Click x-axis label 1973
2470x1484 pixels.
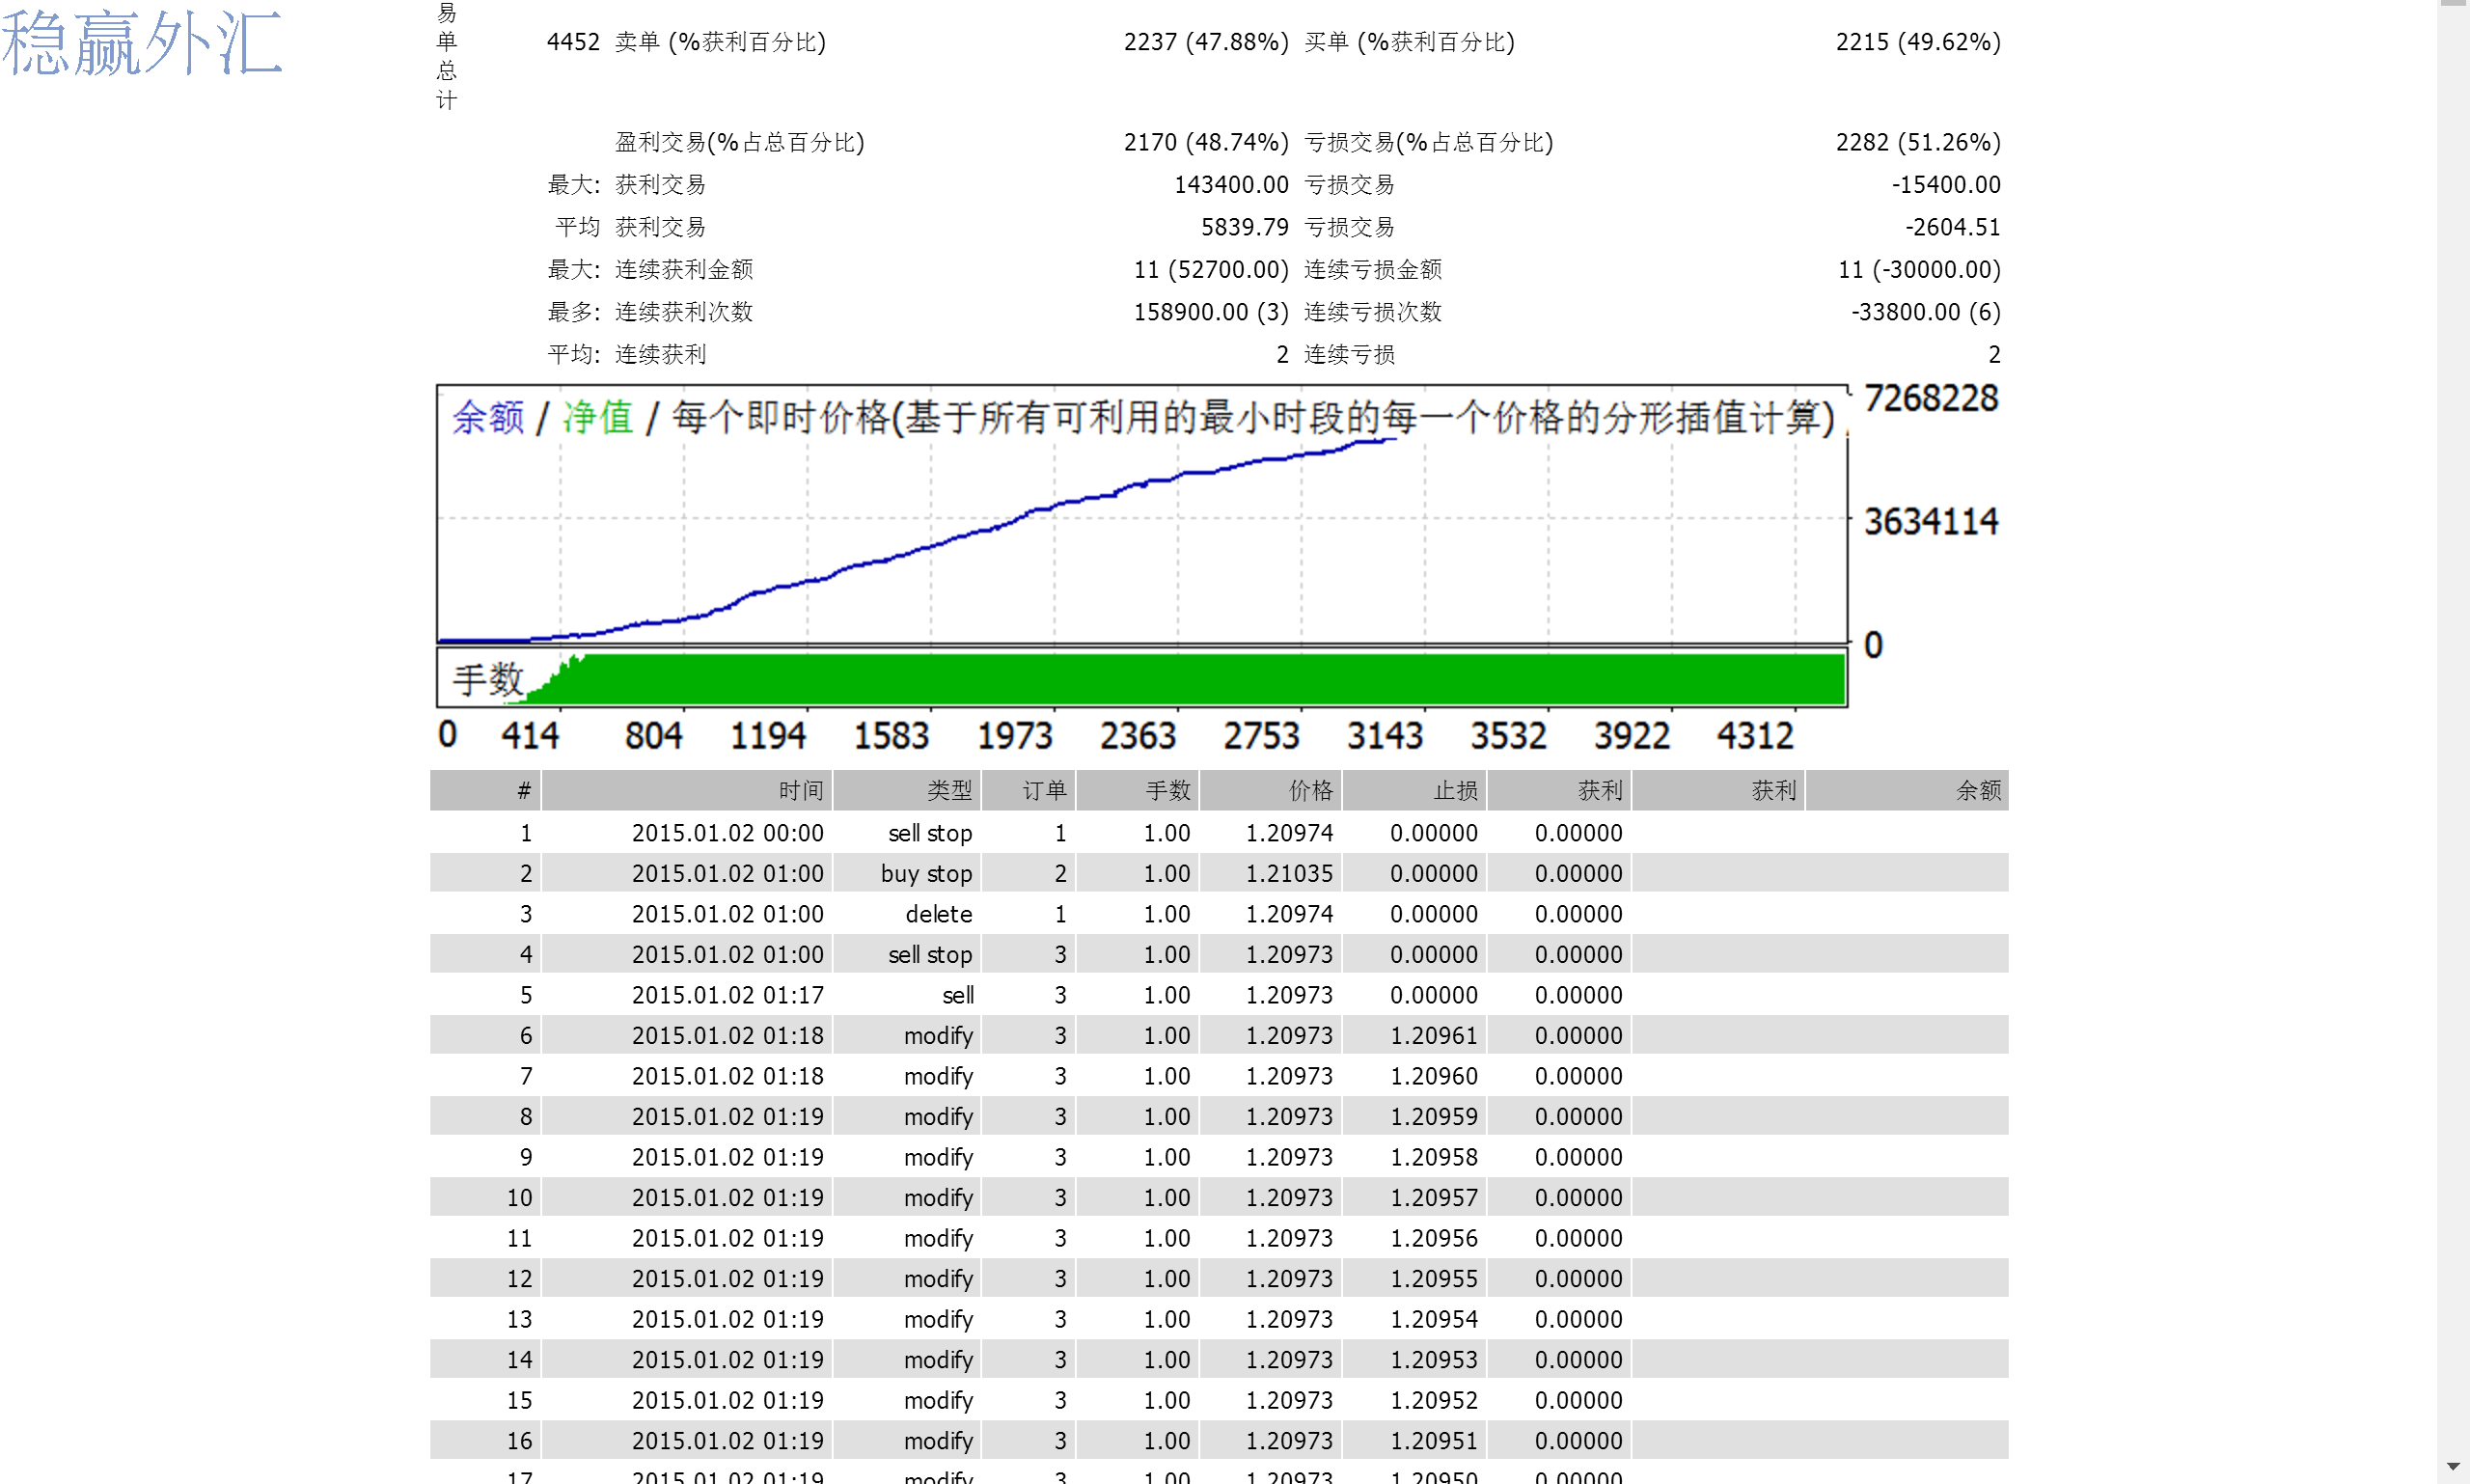pos(1014,736)
